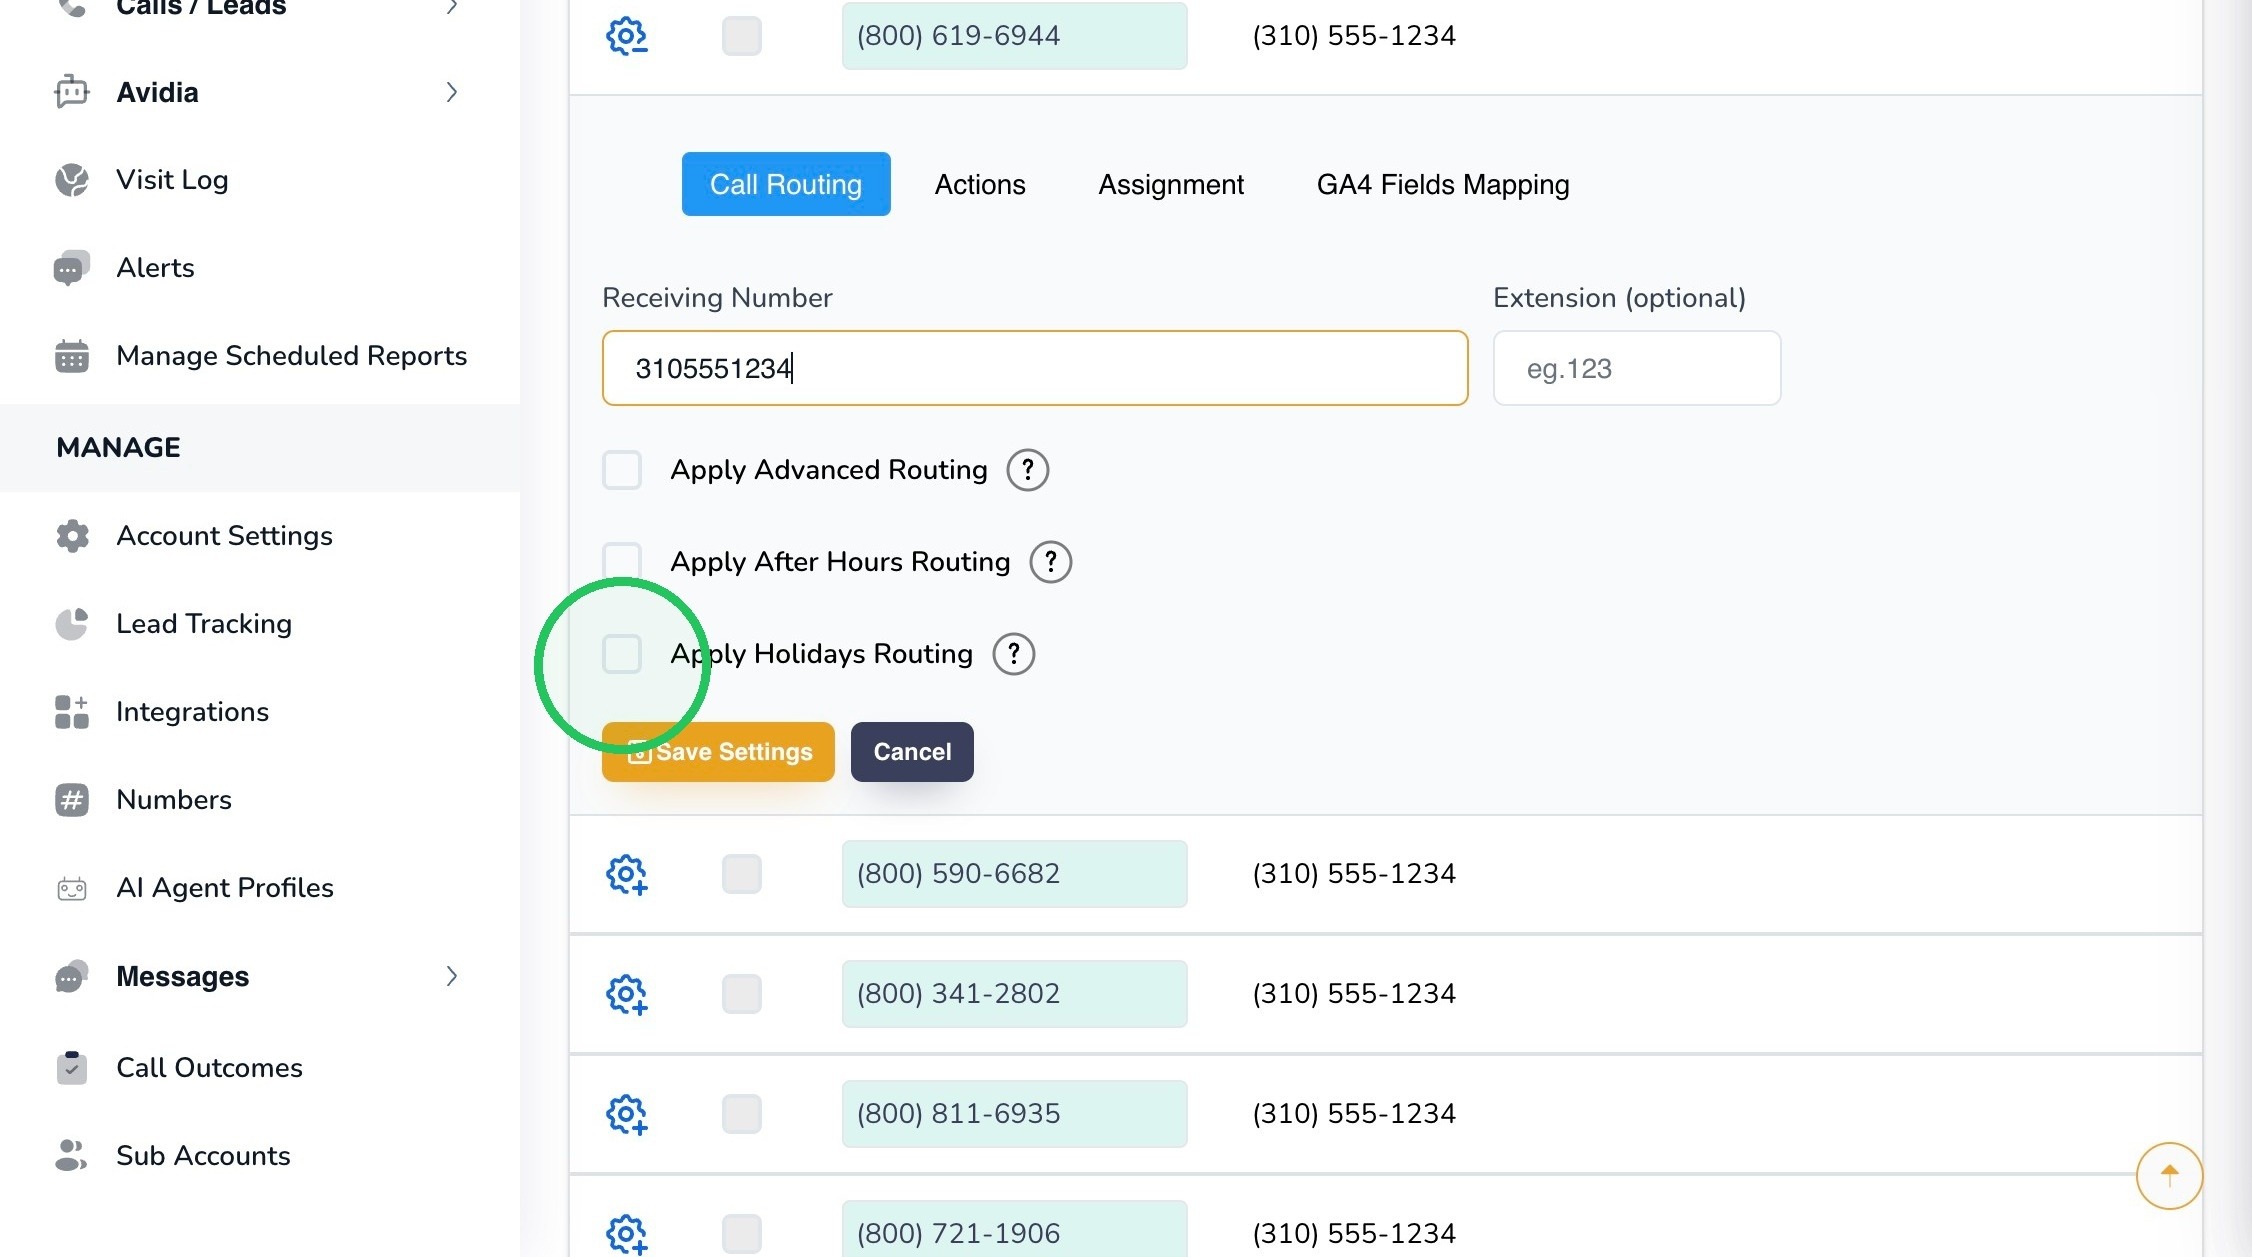This screenshot has height=1257, width=2252.
Task: Click the Numbers hash icon
Action: [72, 800]
